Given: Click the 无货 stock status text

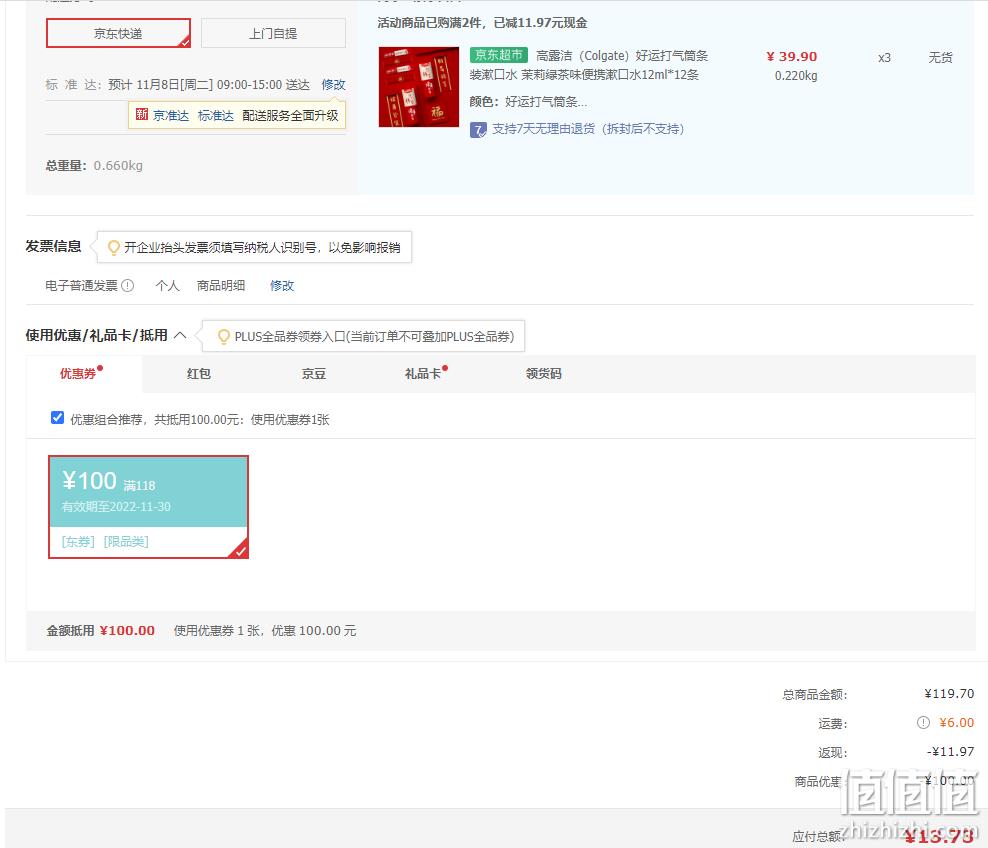Looking at the screenshot, I should click(940, 58).
